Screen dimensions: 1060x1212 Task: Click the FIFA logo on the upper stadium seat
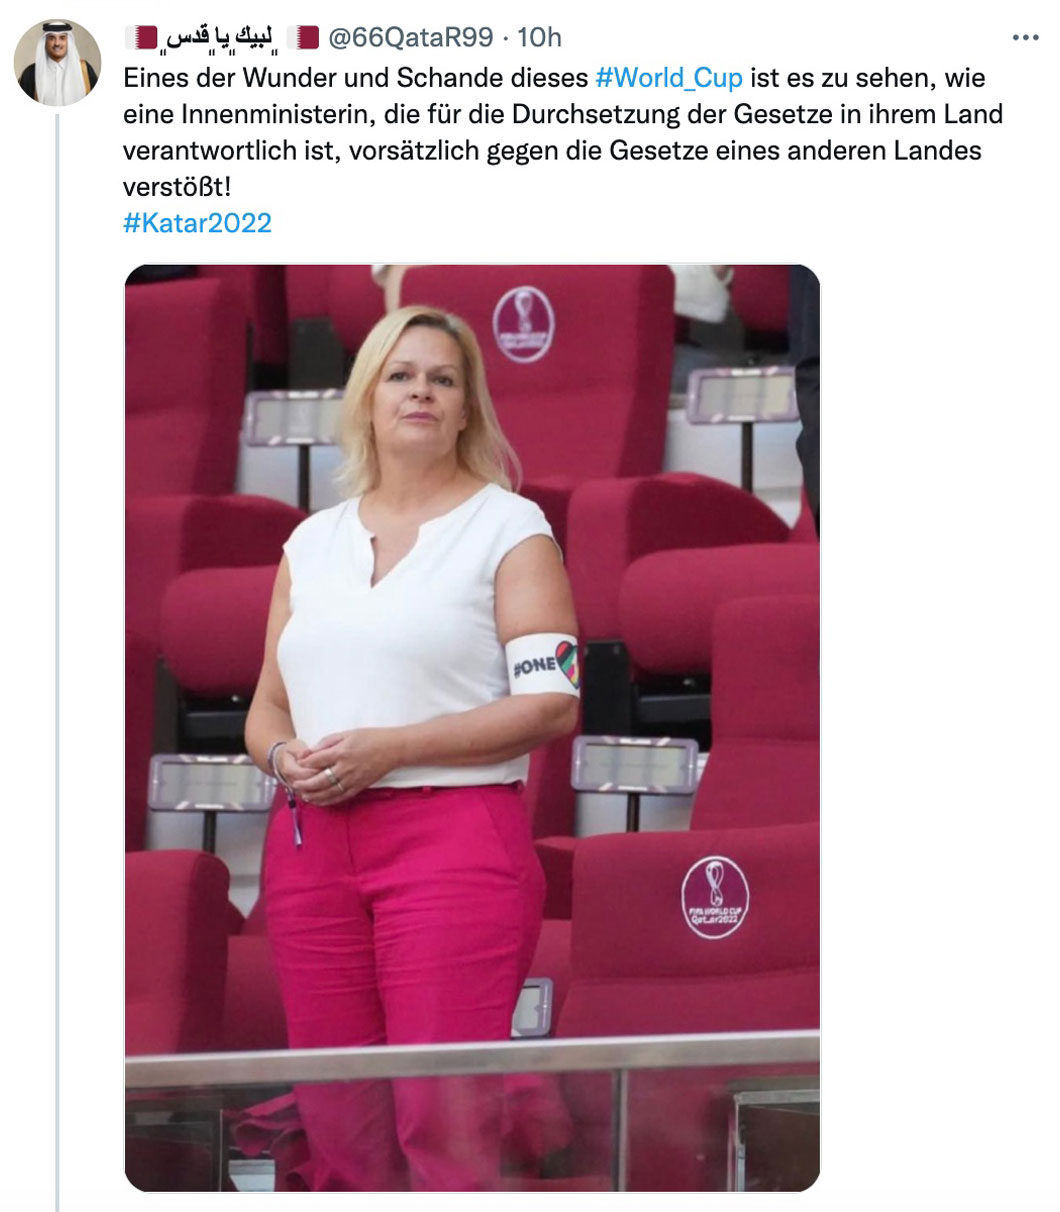coord(522,323)
